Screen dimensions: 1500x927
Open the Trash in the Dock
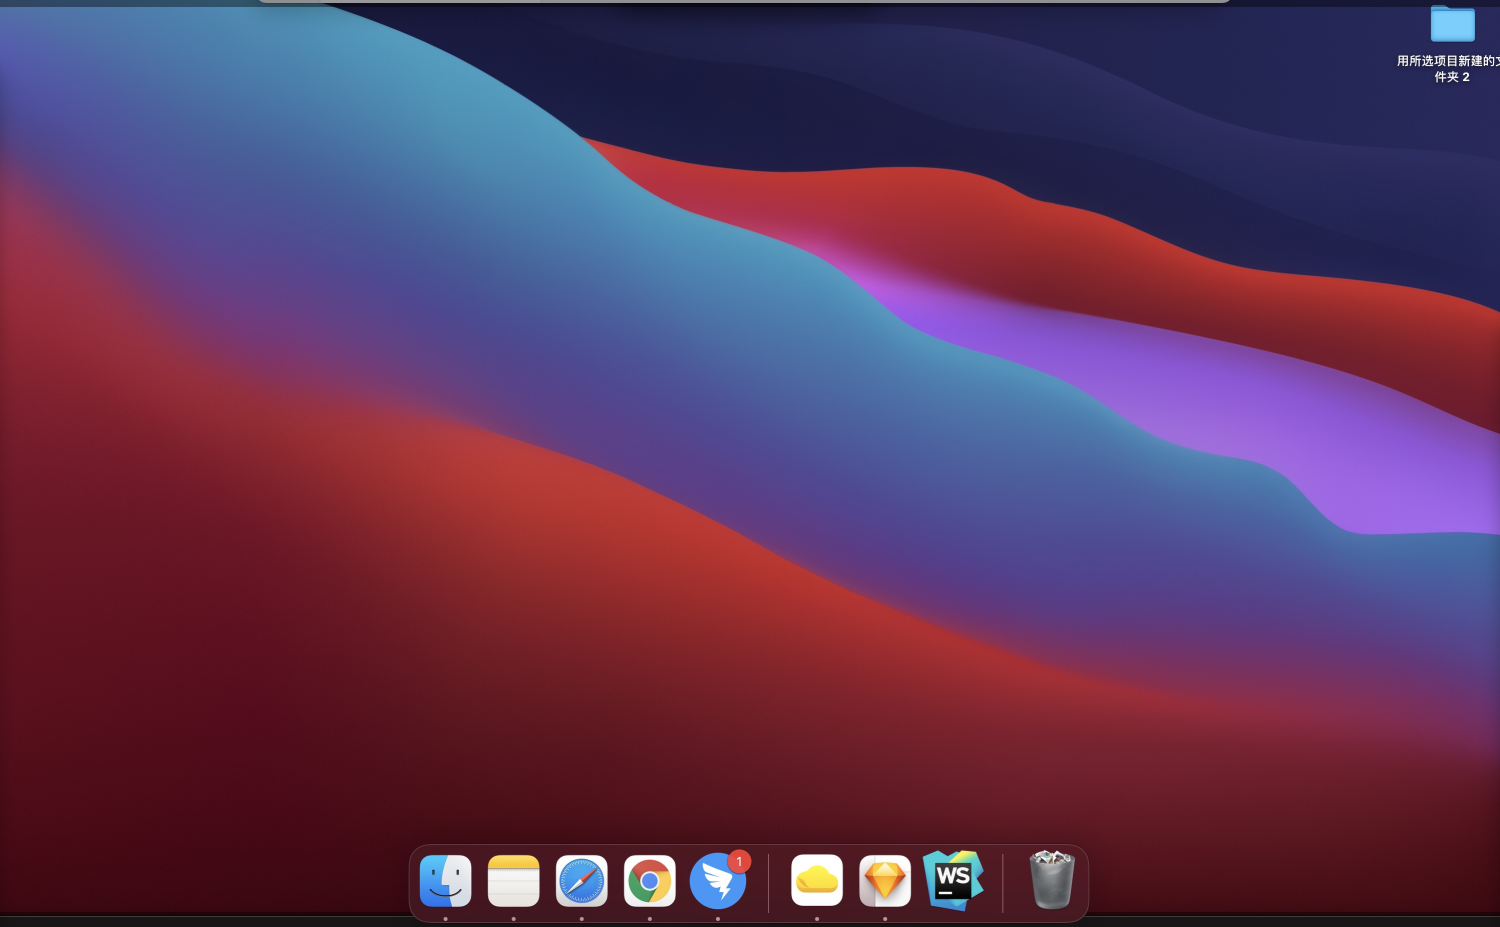coord(1052,879)
